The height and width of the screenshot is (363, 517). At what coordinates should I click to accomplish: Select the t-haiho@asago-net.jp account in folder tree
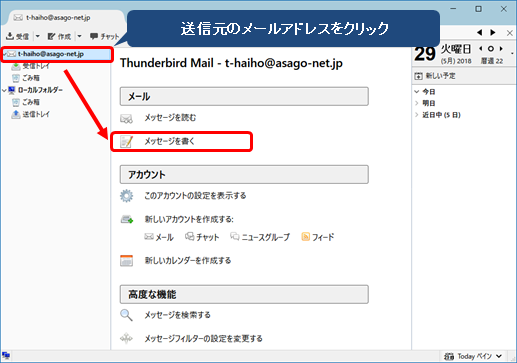[x=51, y=54]
